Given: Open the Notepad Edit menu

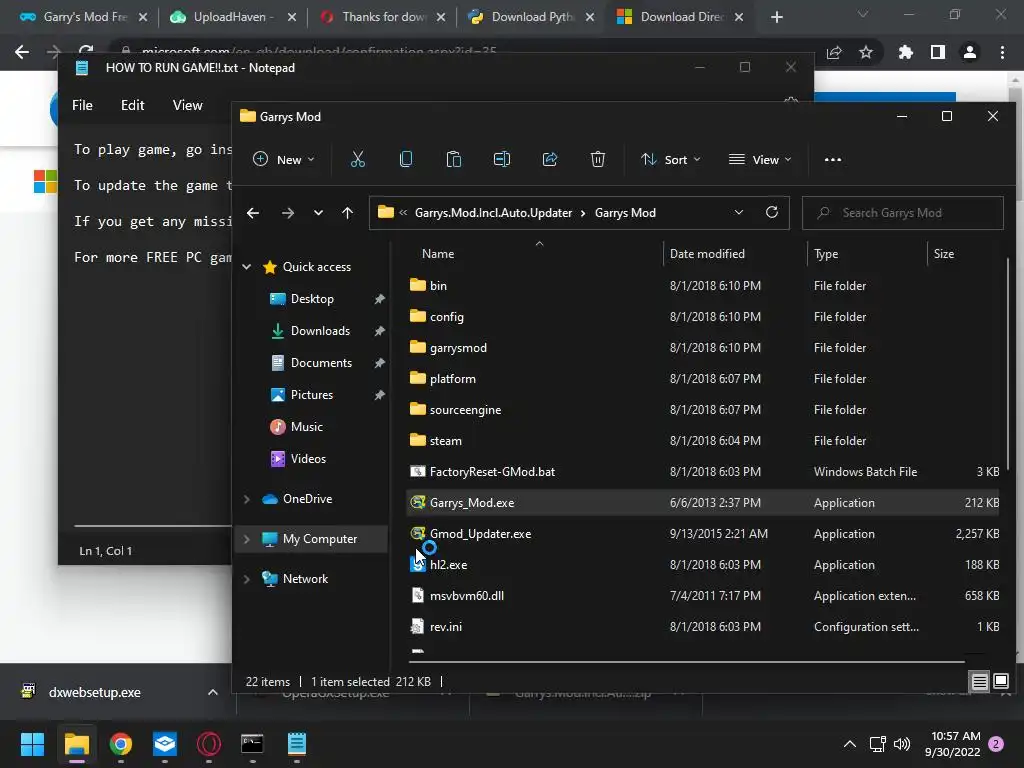Looking at the screenshot, I should click(133, 105).
